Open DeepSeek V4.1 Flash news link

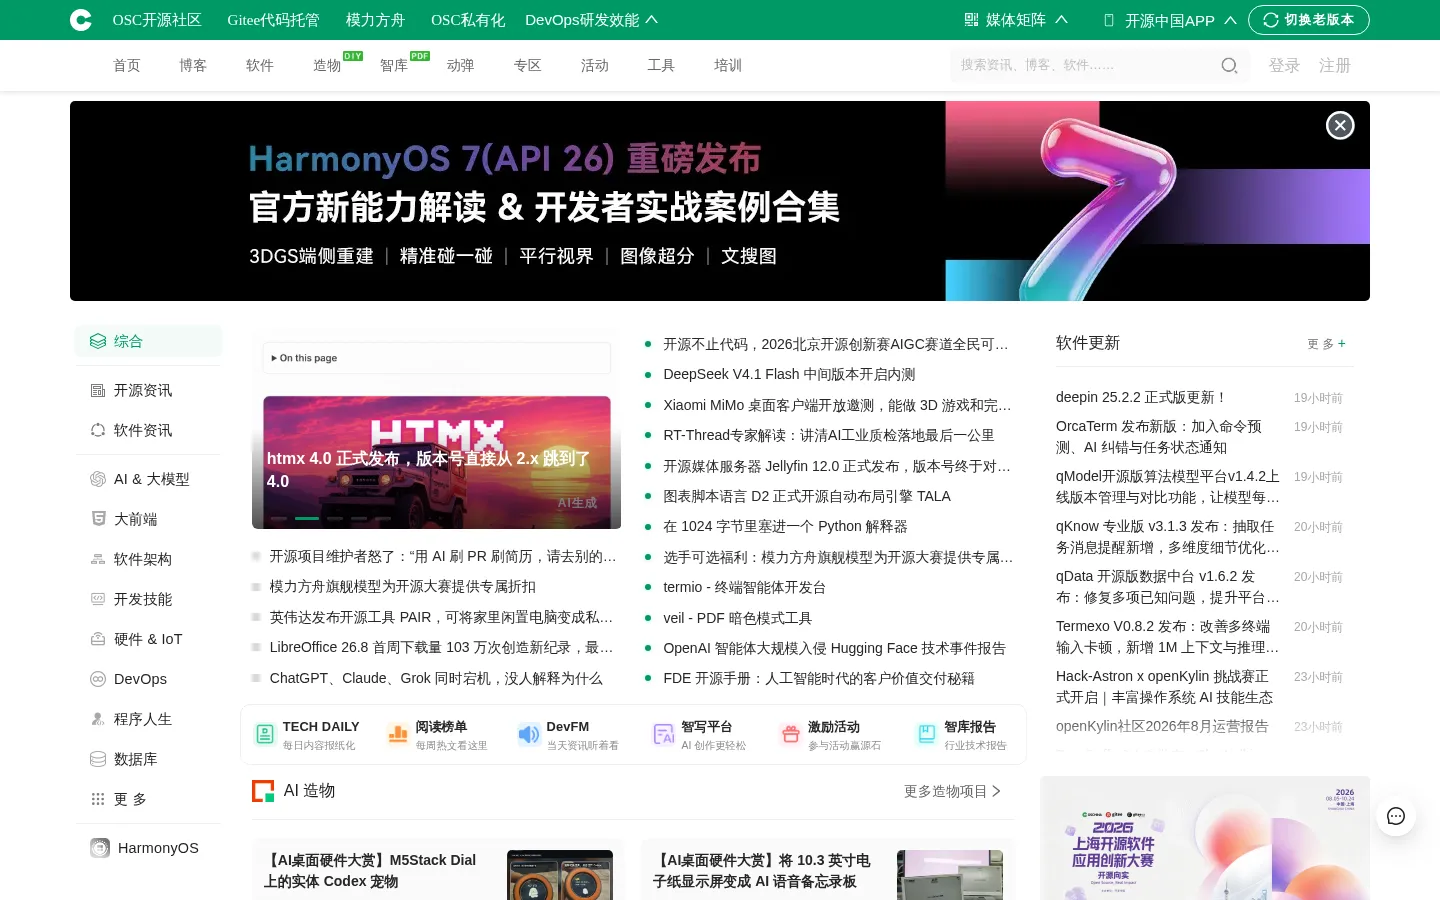click(789, 374)
